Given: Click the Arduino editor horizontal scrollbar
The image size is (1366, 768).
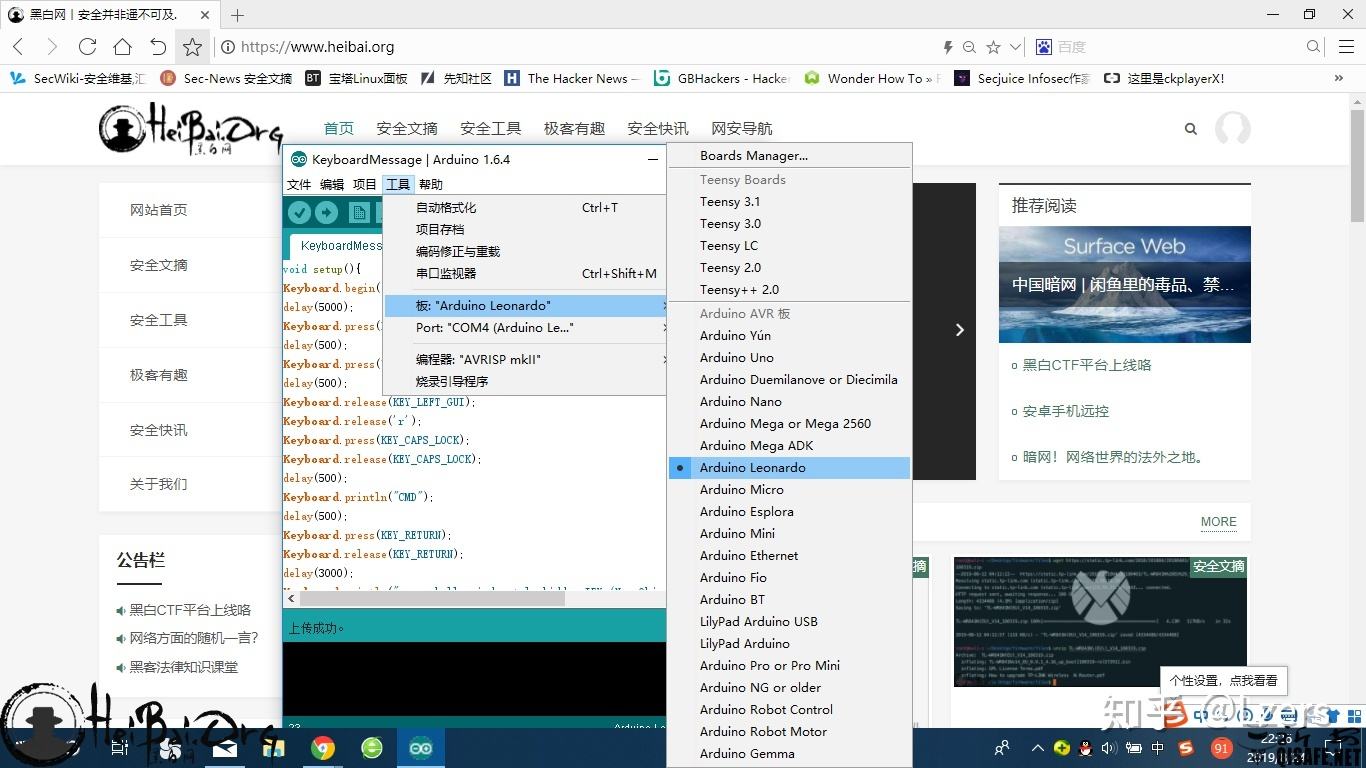Looking at the screenshot, I should click(x=433, y=599).
